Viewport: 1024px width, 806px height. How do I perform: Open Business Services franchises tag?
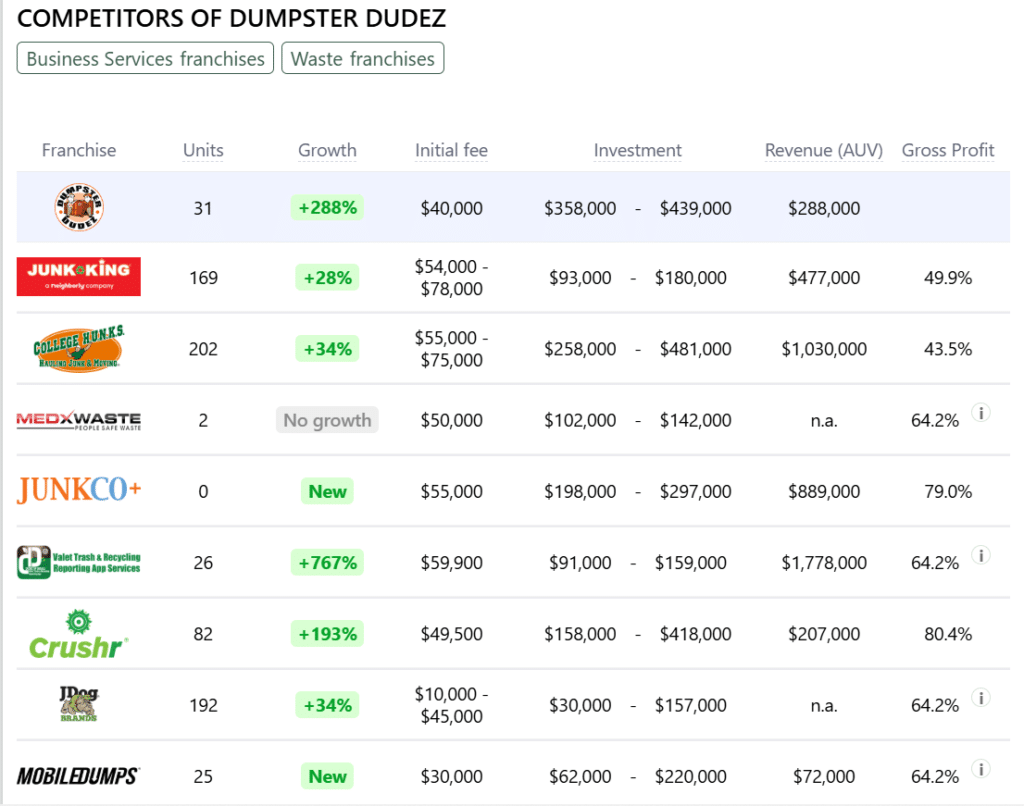pyautogui.click(x=145, y=58)
